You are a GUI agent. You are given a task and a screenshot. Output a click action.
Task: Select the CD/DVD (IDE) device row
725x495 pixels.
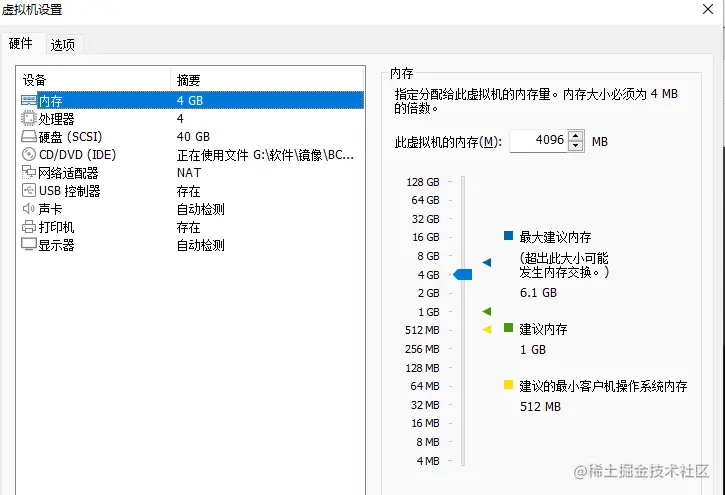tap(190, 155)
